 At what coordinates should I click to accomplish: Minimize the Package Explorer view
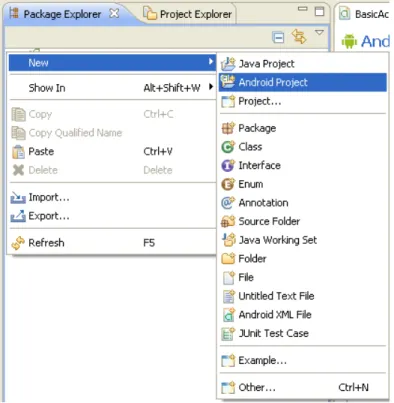303,9
